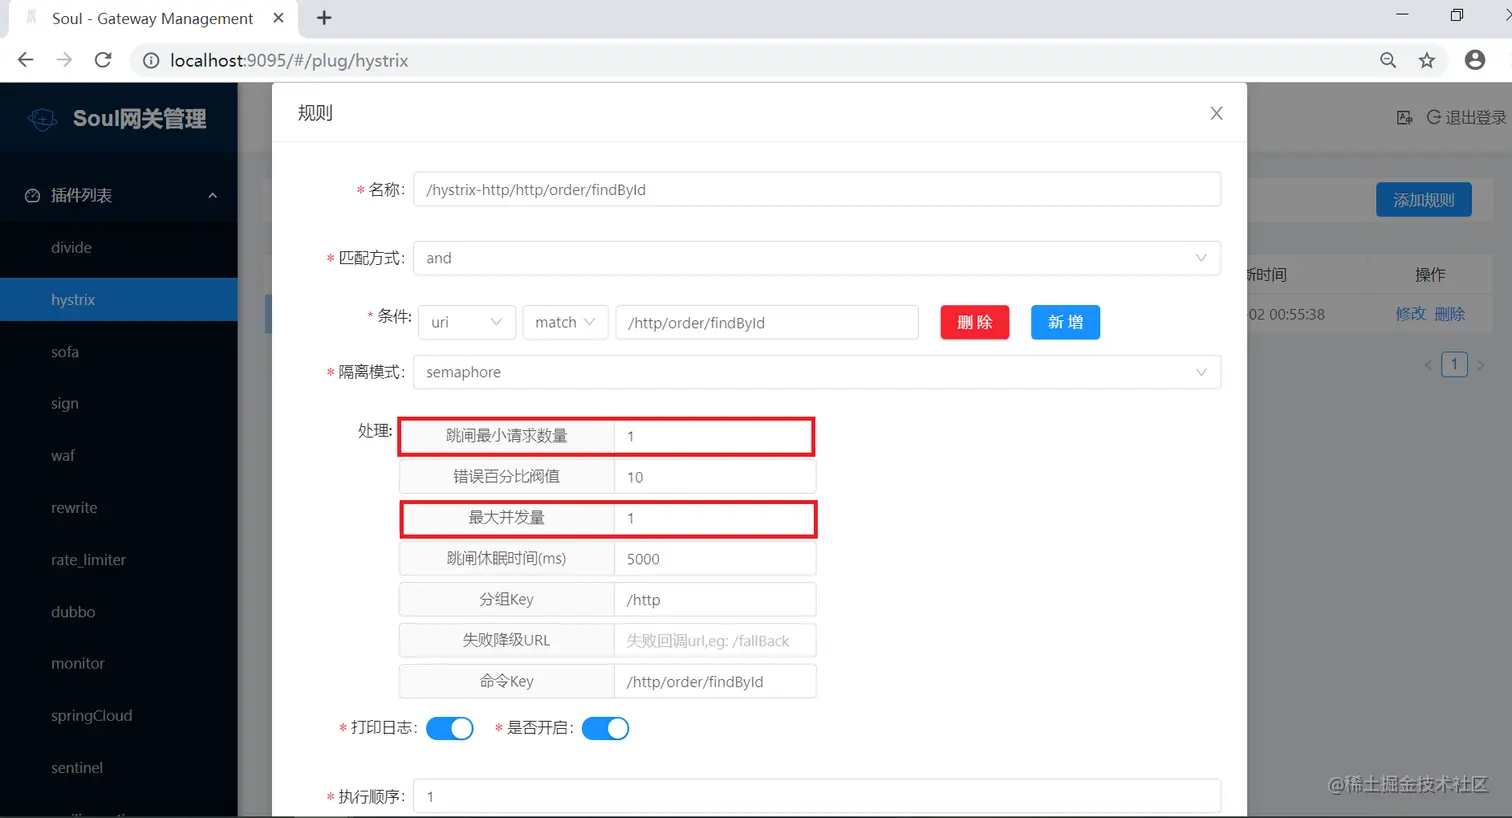The width and height of the screenshot is (1512, 818).
Task: Click the language switch icon in header
Action: pyautogui.click(x=1405, y=117)
